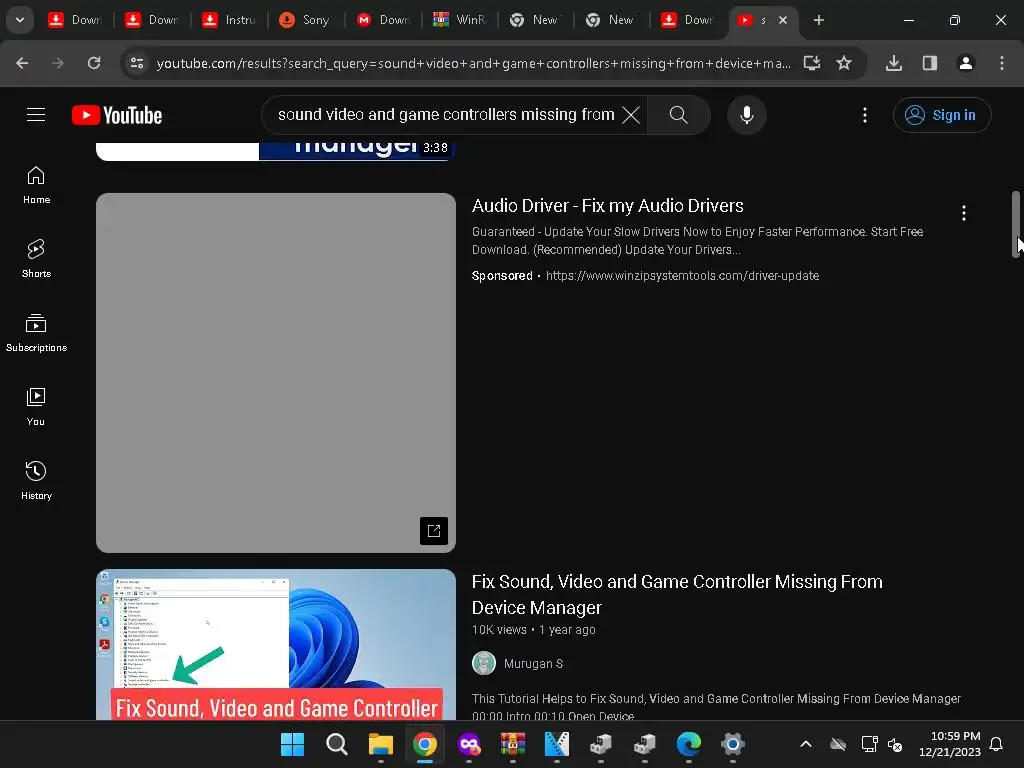Click the Chrome address bar URL

[473, 63]
